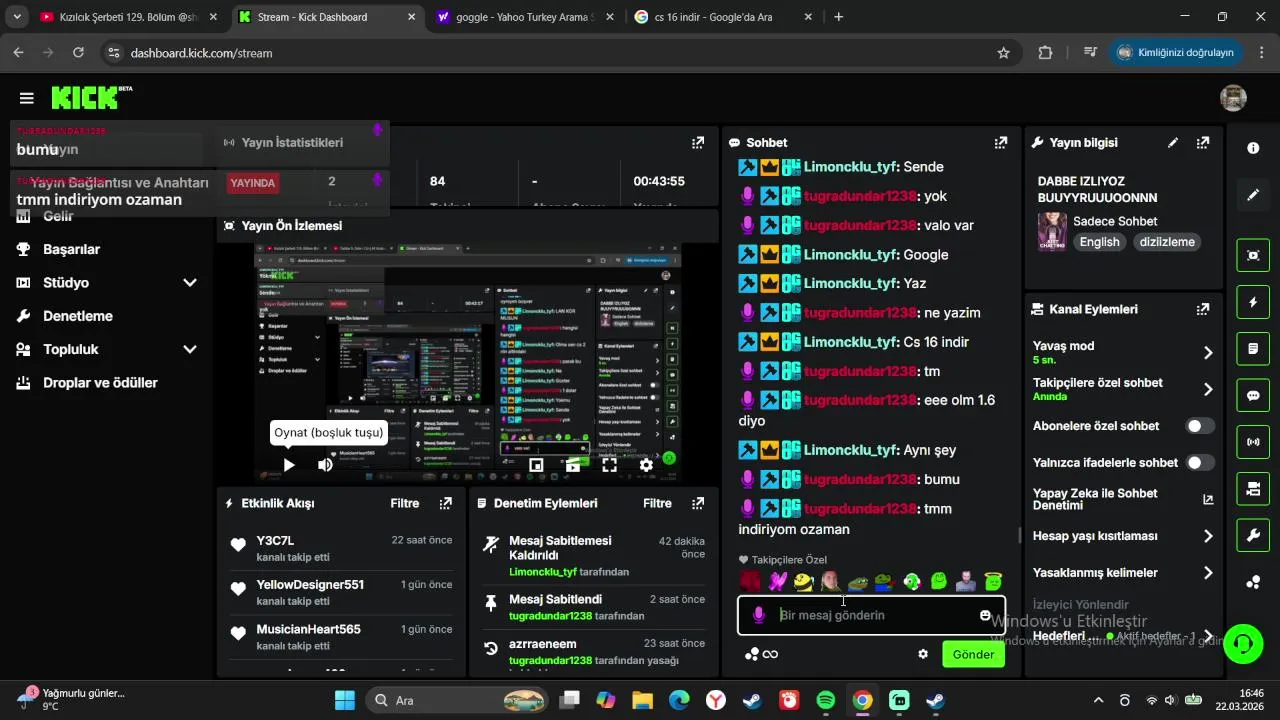
Task: Switch to goggle Yahoo Turkey tab
Action: (526, 17)
